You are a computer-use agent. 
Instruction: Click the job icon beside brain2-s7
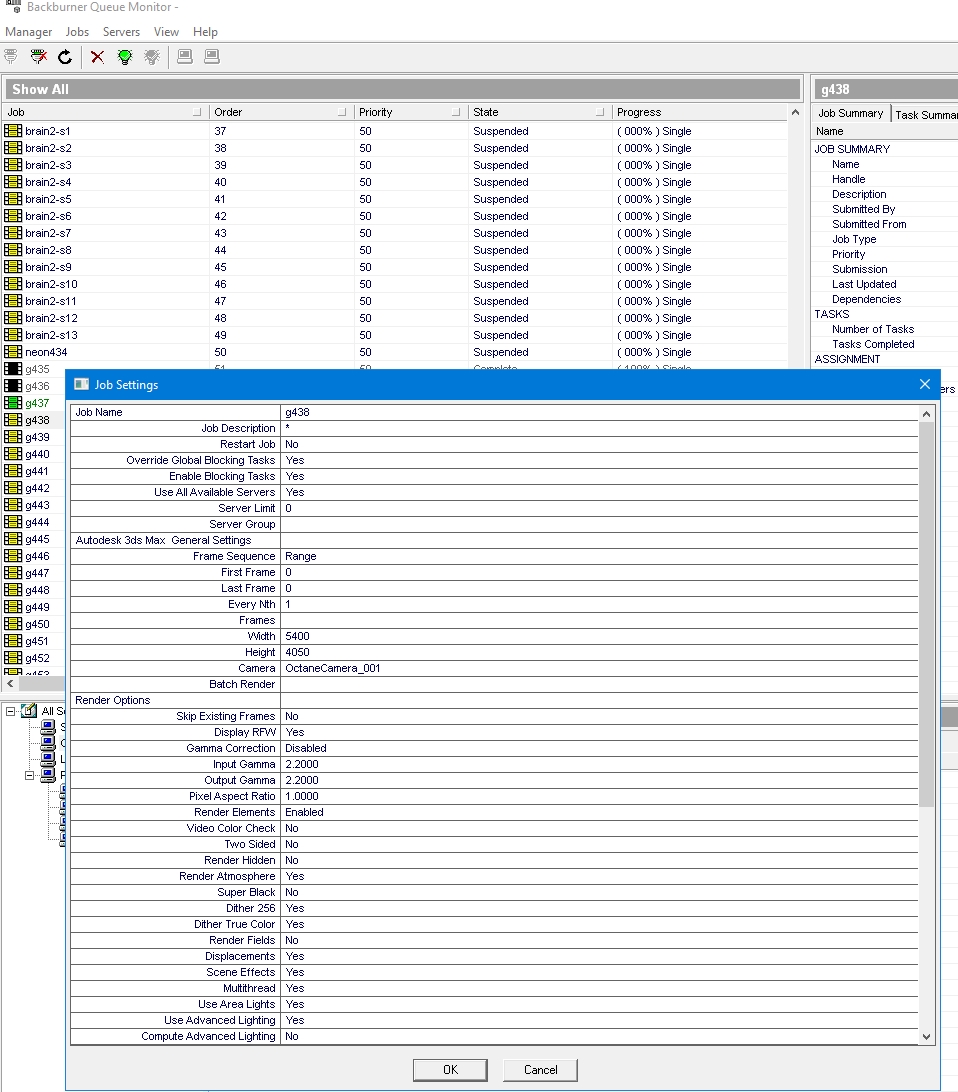[13, 233]
